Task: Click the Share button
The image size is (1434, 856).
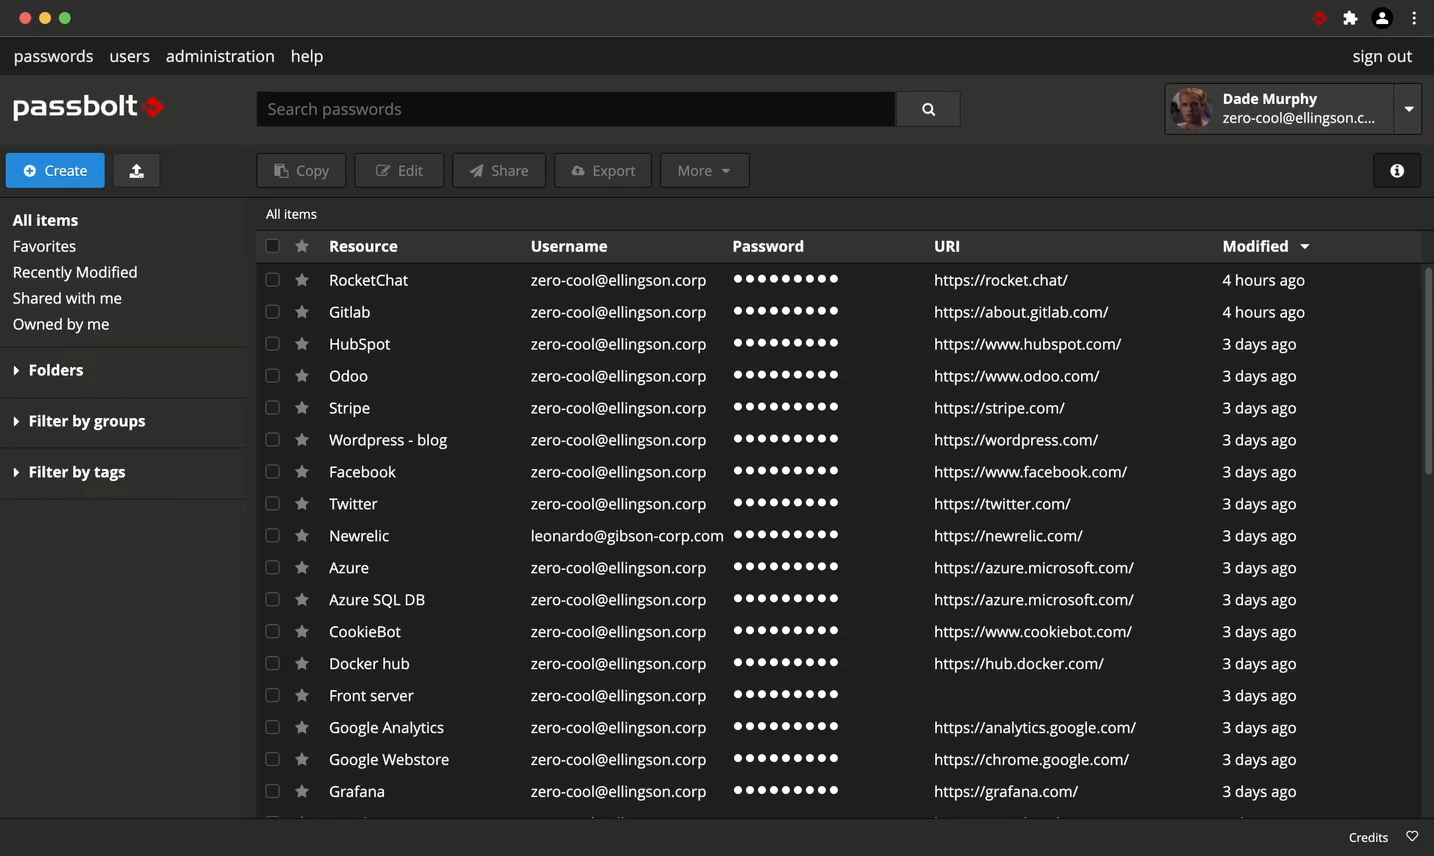Action: (499, 171)
